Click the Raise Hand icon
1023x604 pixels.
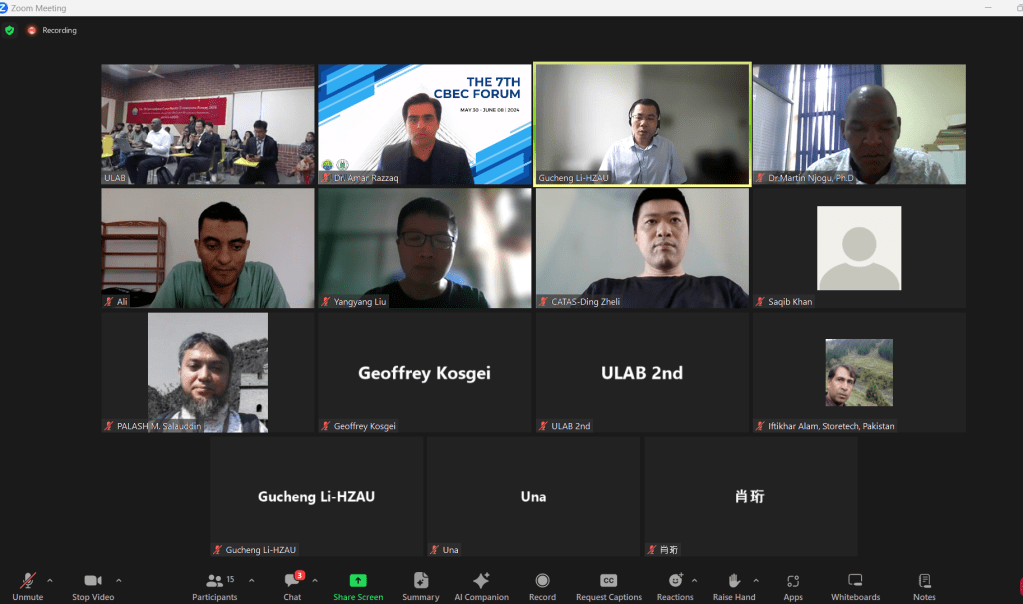pyautogui.click(x=734, y=580)
